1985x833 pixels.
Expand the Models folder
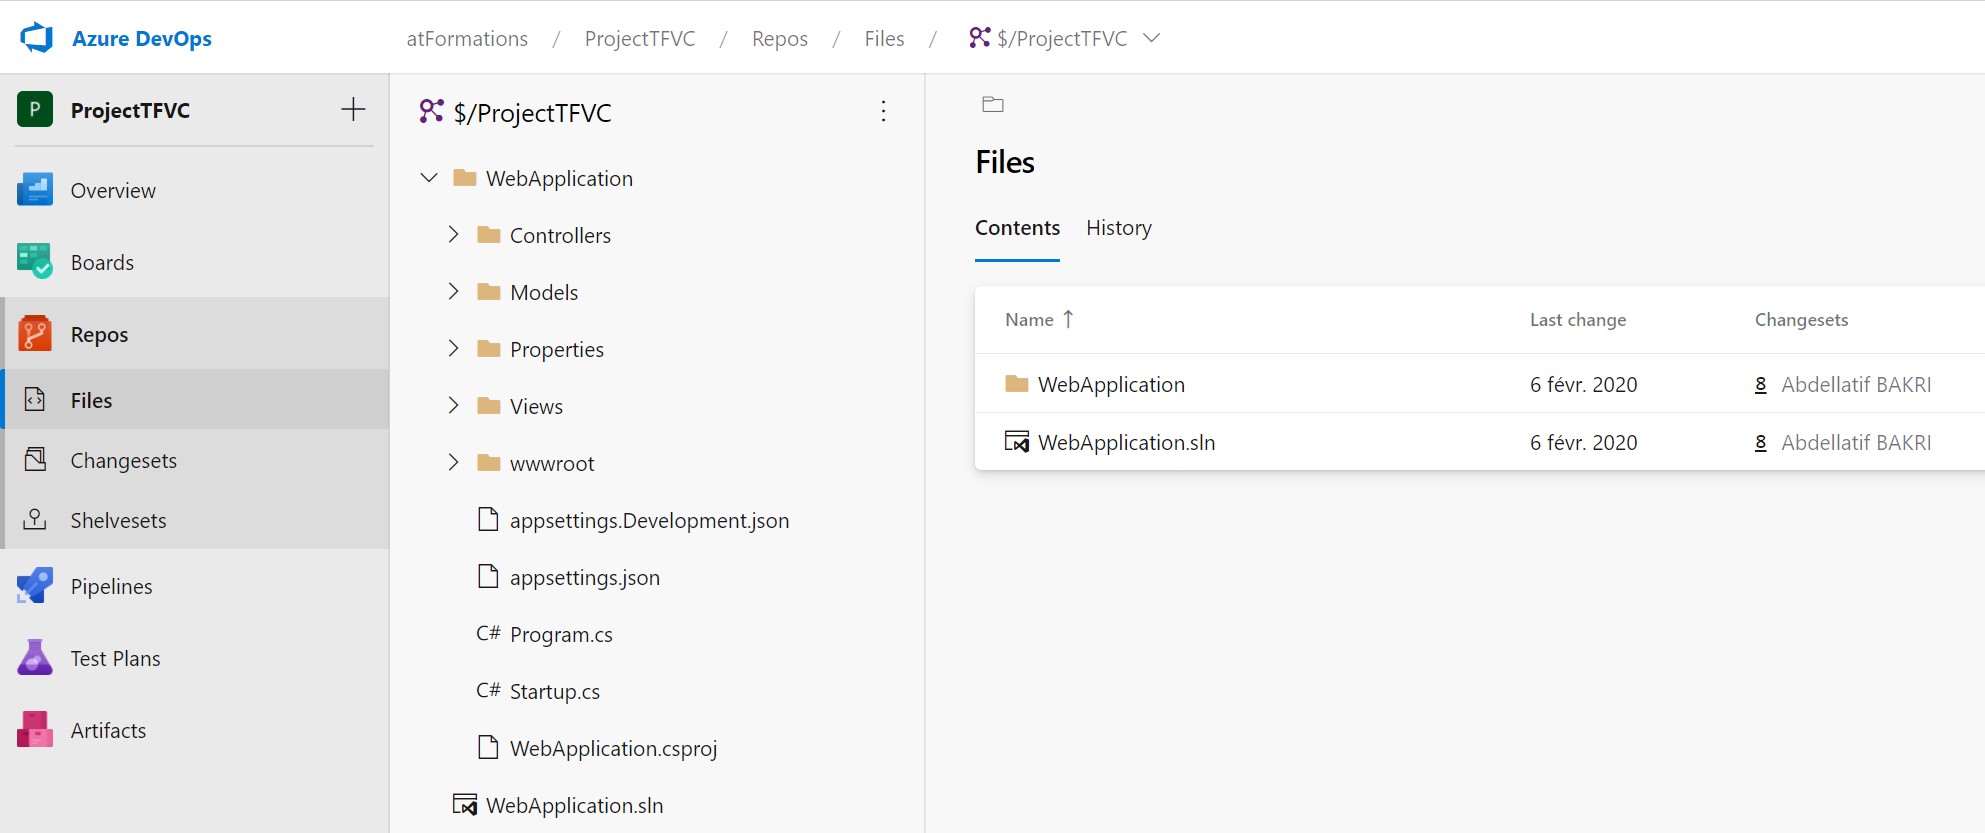[x=453, y=291]
